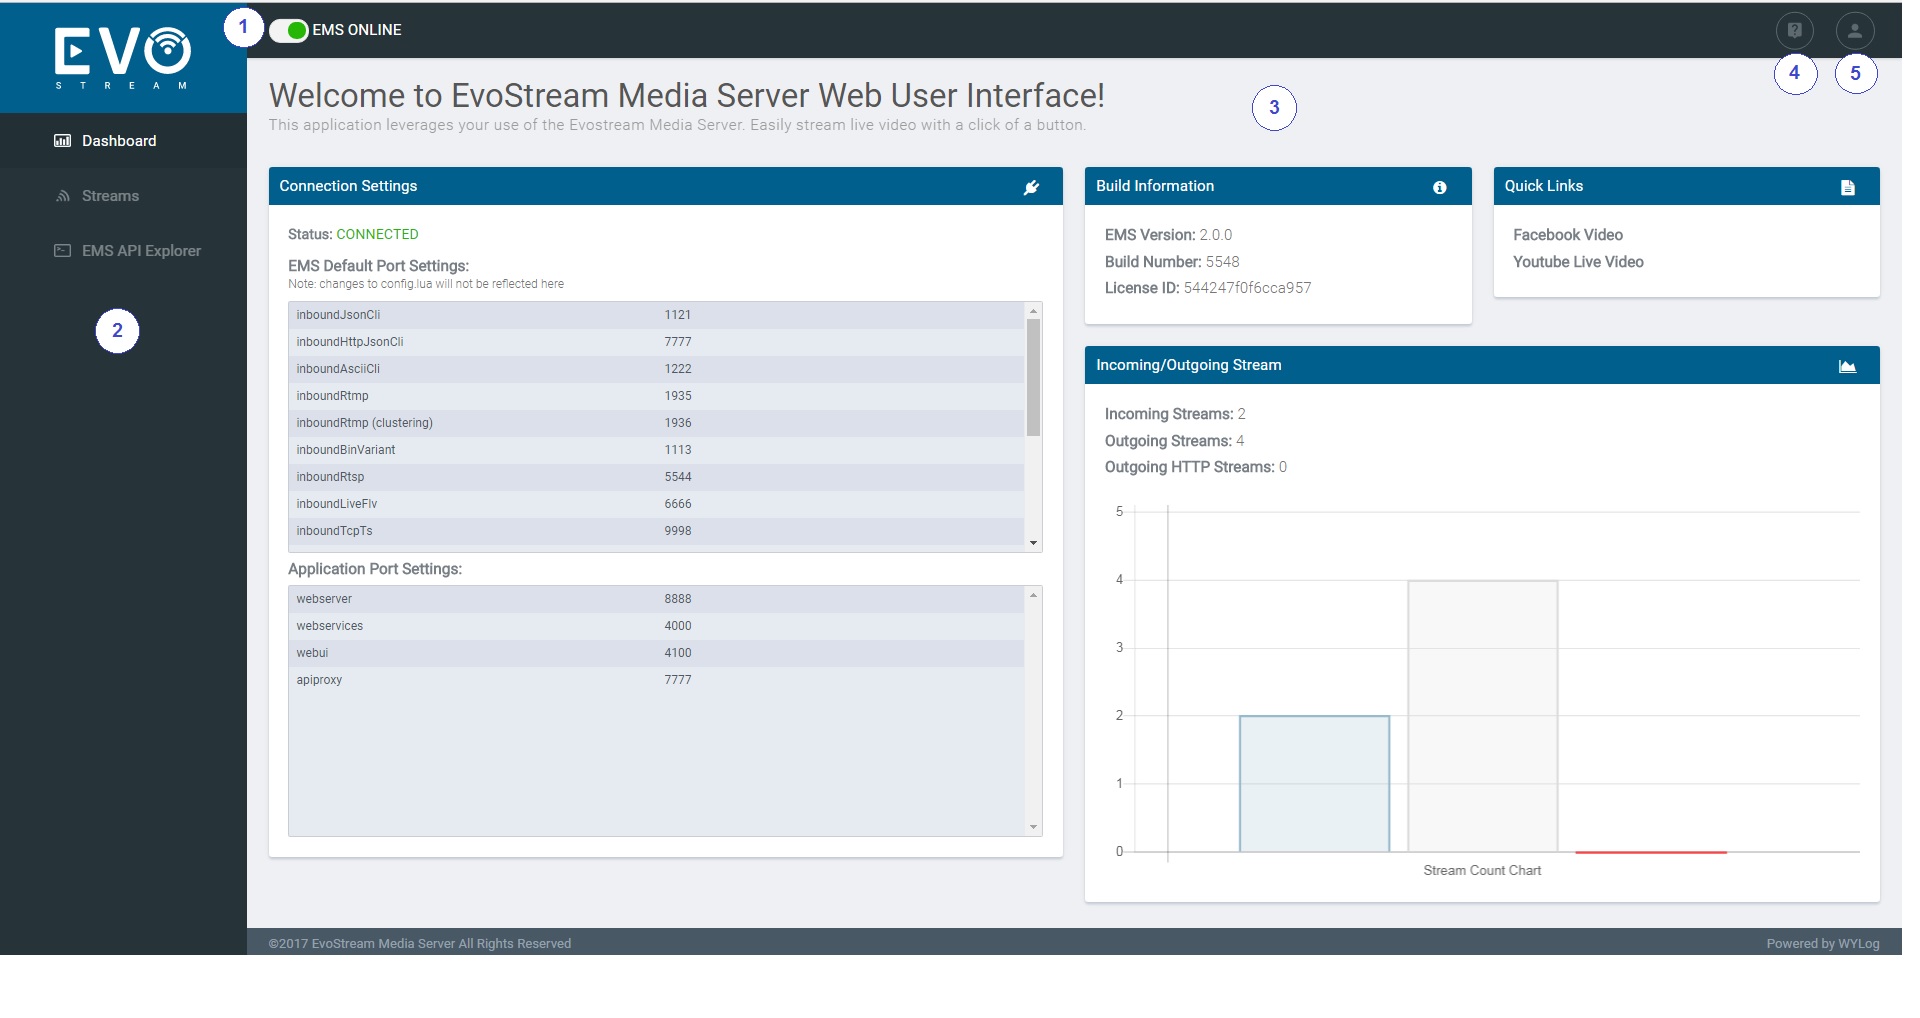Screen dimensions: 1920x1018
Task: Click the Incoming/Outgoing Stream chart icon
Action: click(1847, 366)
